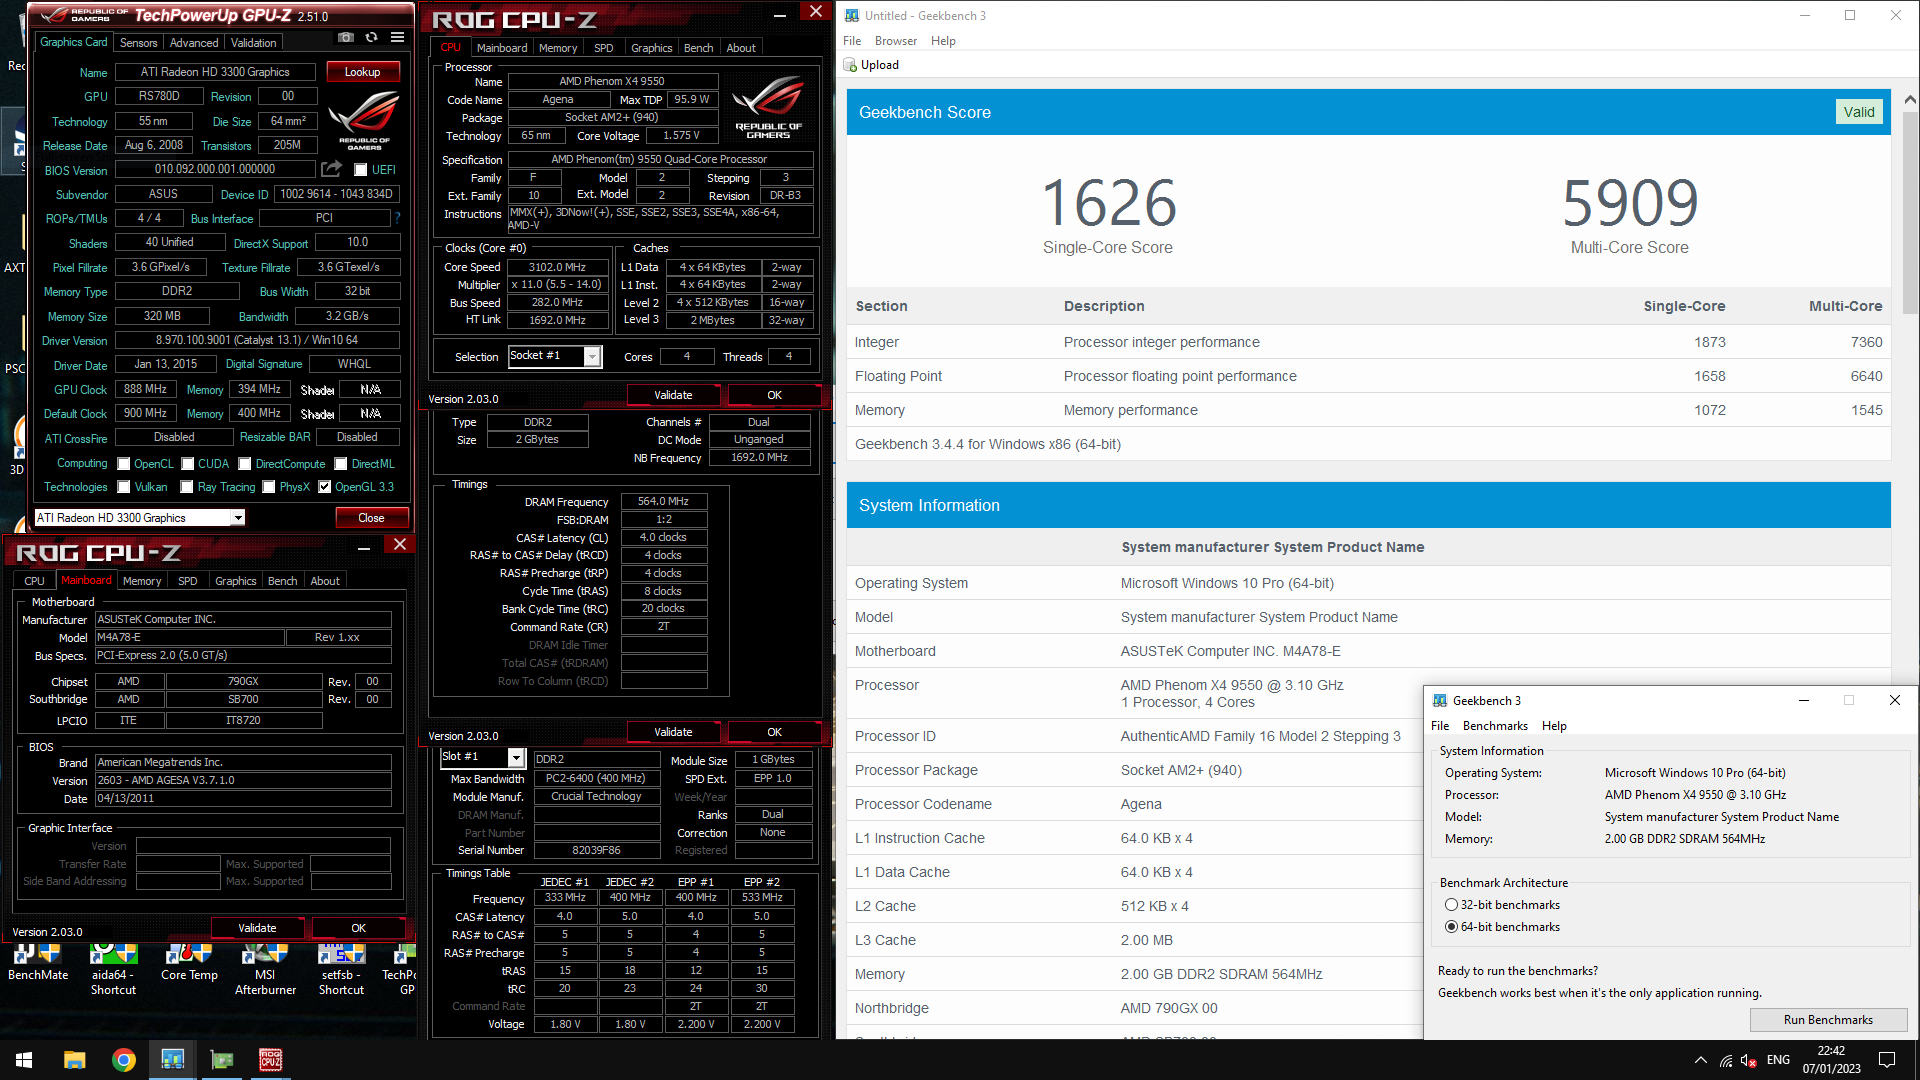Open the Graphics tab in lower CPU-Z window
1920x1080 pixels.
click(236, 581)
